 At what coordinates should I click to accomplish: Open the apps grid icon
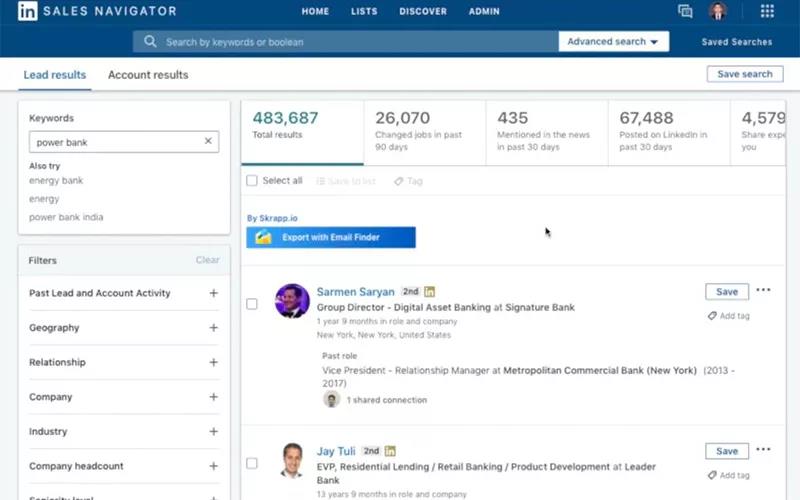(767, 12)
